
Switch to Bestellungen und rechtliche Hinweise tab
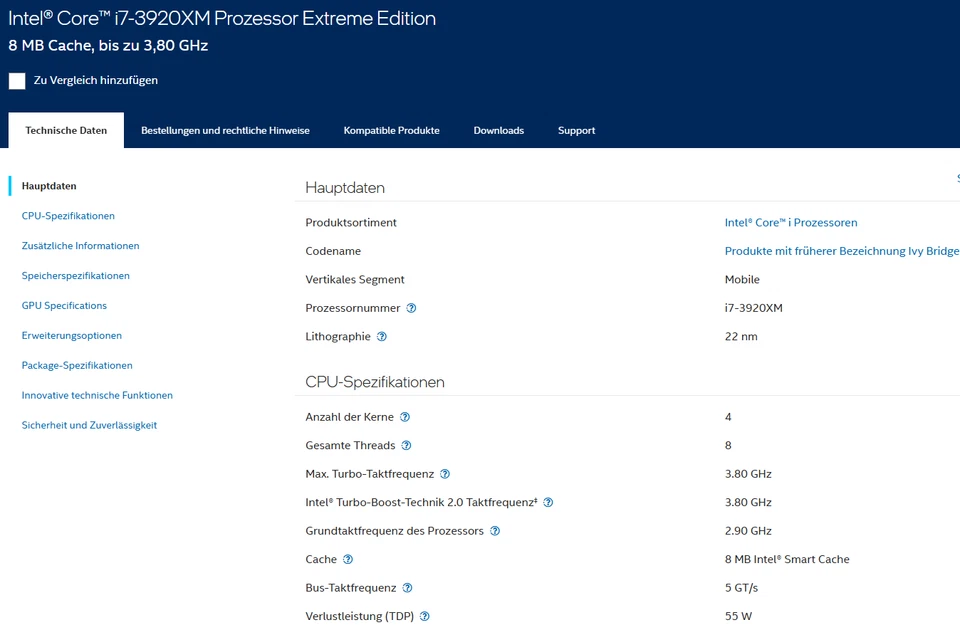225,131
